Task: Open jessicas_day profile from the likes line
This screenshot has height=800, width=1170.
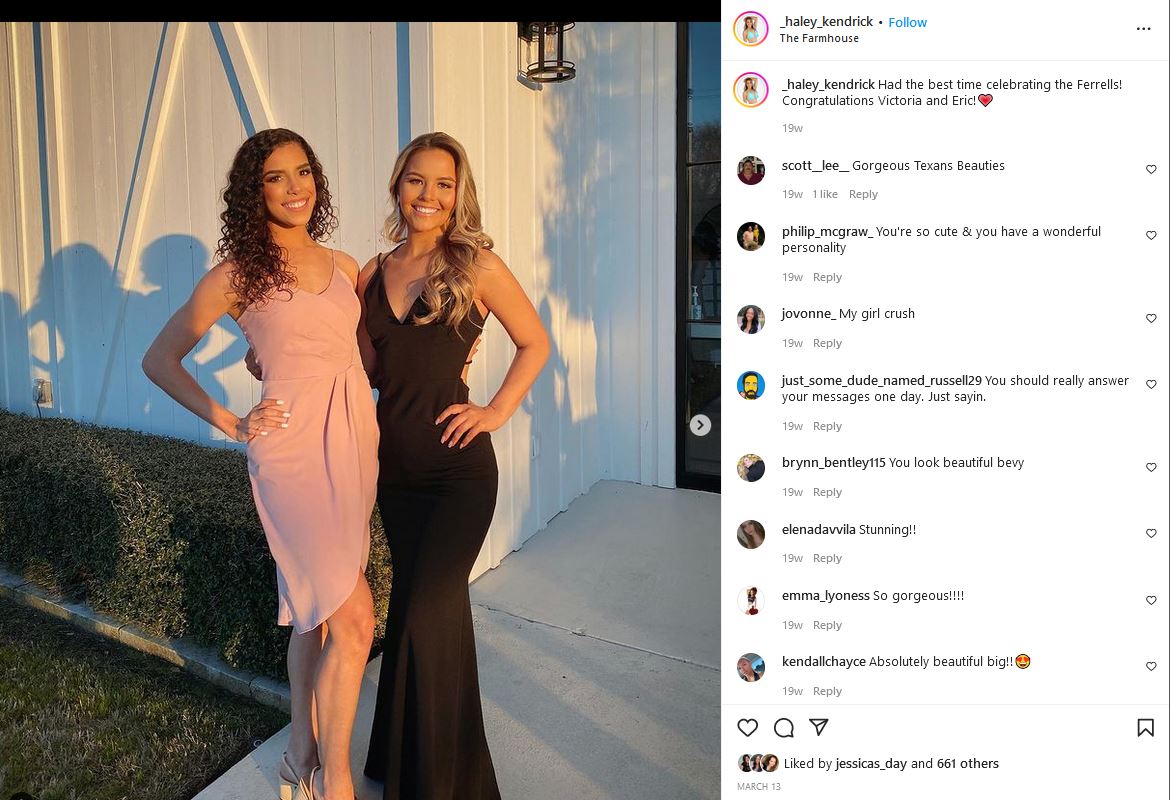Action: point(871,763)
